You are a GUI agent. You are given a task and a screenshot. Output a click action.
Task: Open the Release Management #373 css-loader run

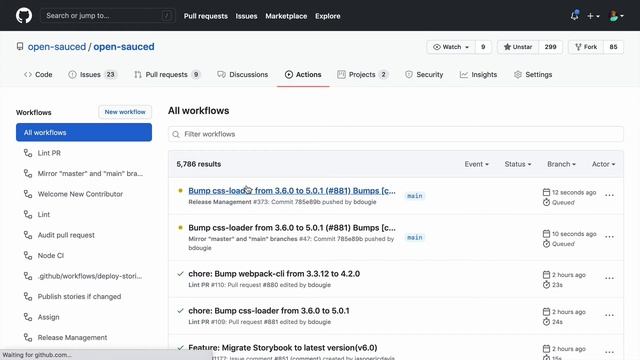292,191
